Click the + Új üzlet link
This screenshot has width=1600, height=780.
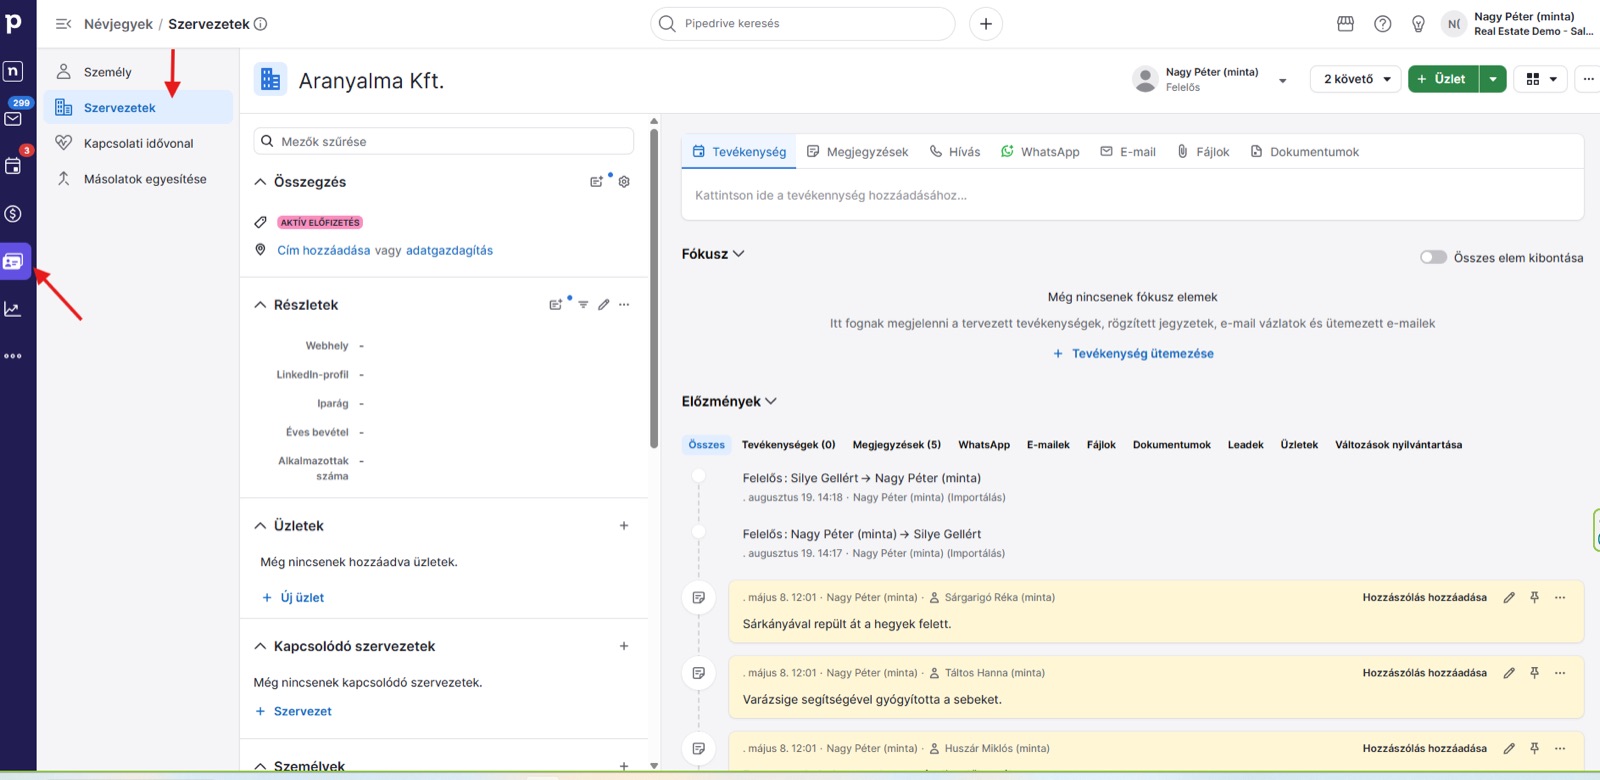click(x=292, y=598)
